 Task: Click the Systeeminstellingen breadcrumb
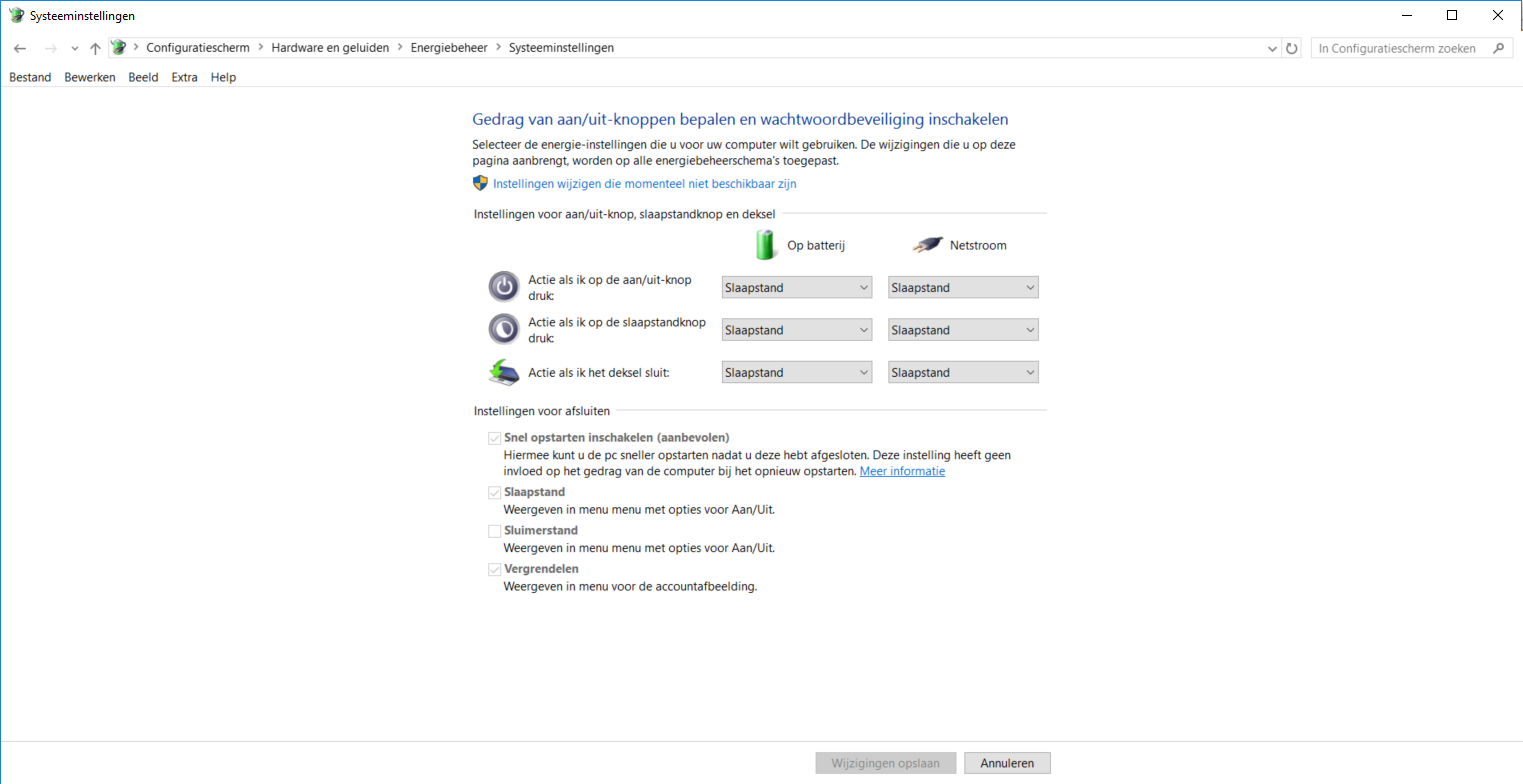coord(561,48)
